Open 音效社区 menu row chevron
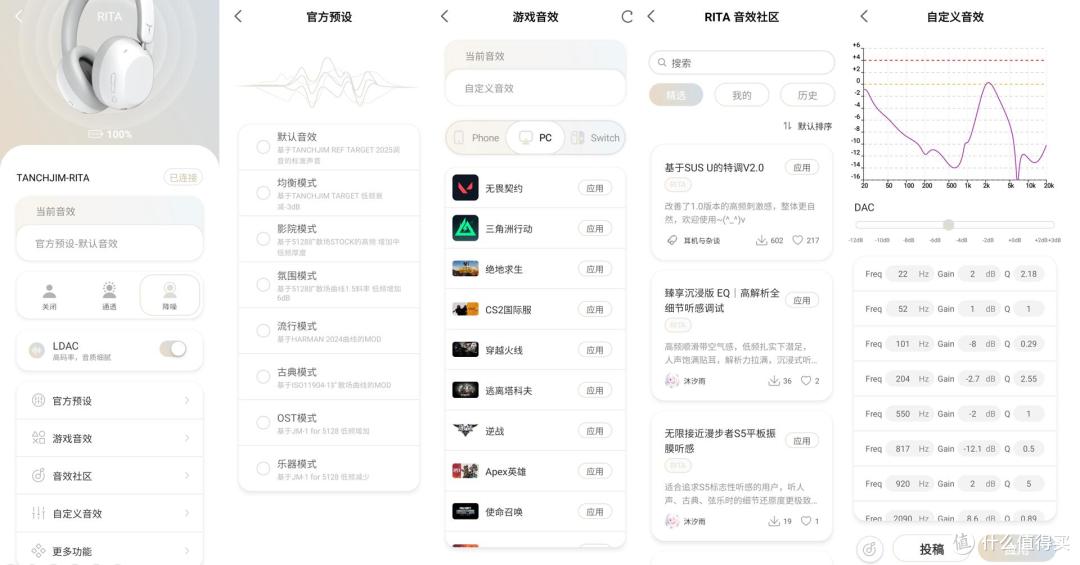Screen dimensions: 1080x565 pos(187,475)
